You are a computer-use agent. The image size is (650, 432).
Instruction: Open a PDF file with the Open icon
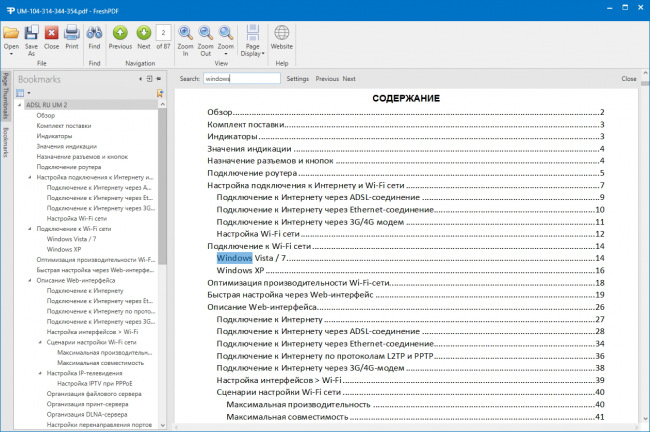click(x=11, y=33)
